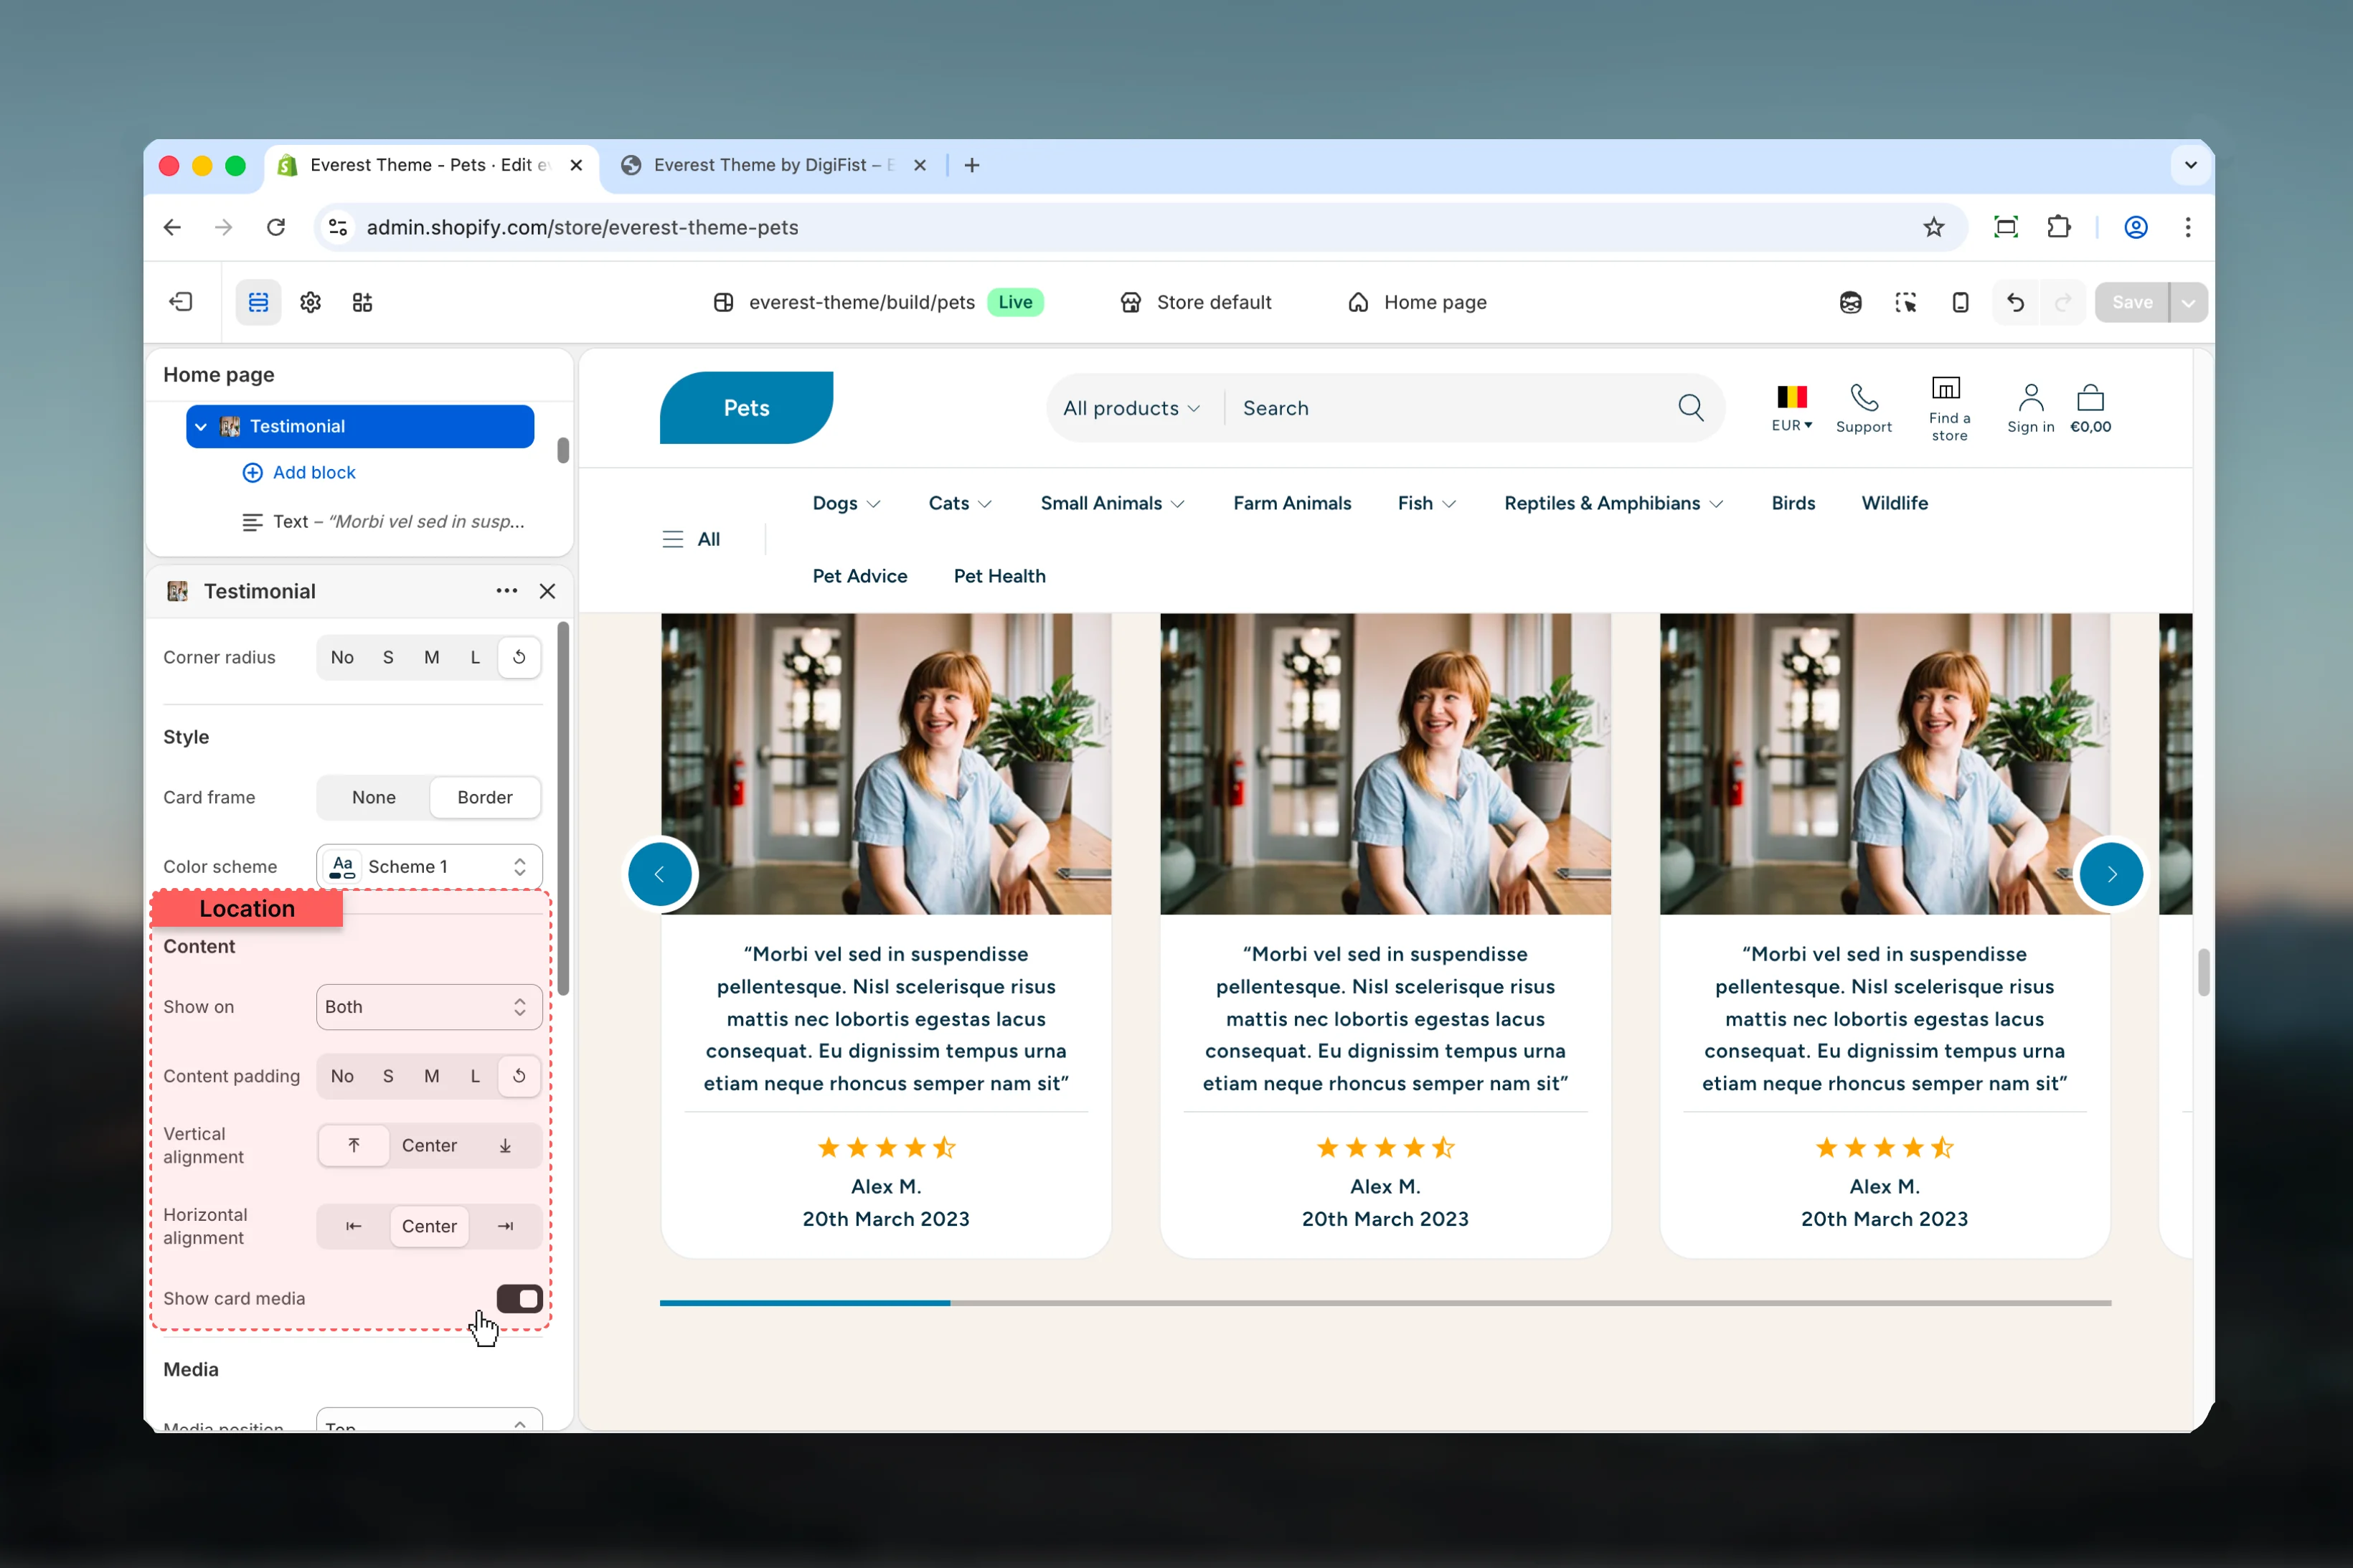2353x1568 pixels.
Task: Click the storefront search magnifier icon
Action: (1690, 408)
